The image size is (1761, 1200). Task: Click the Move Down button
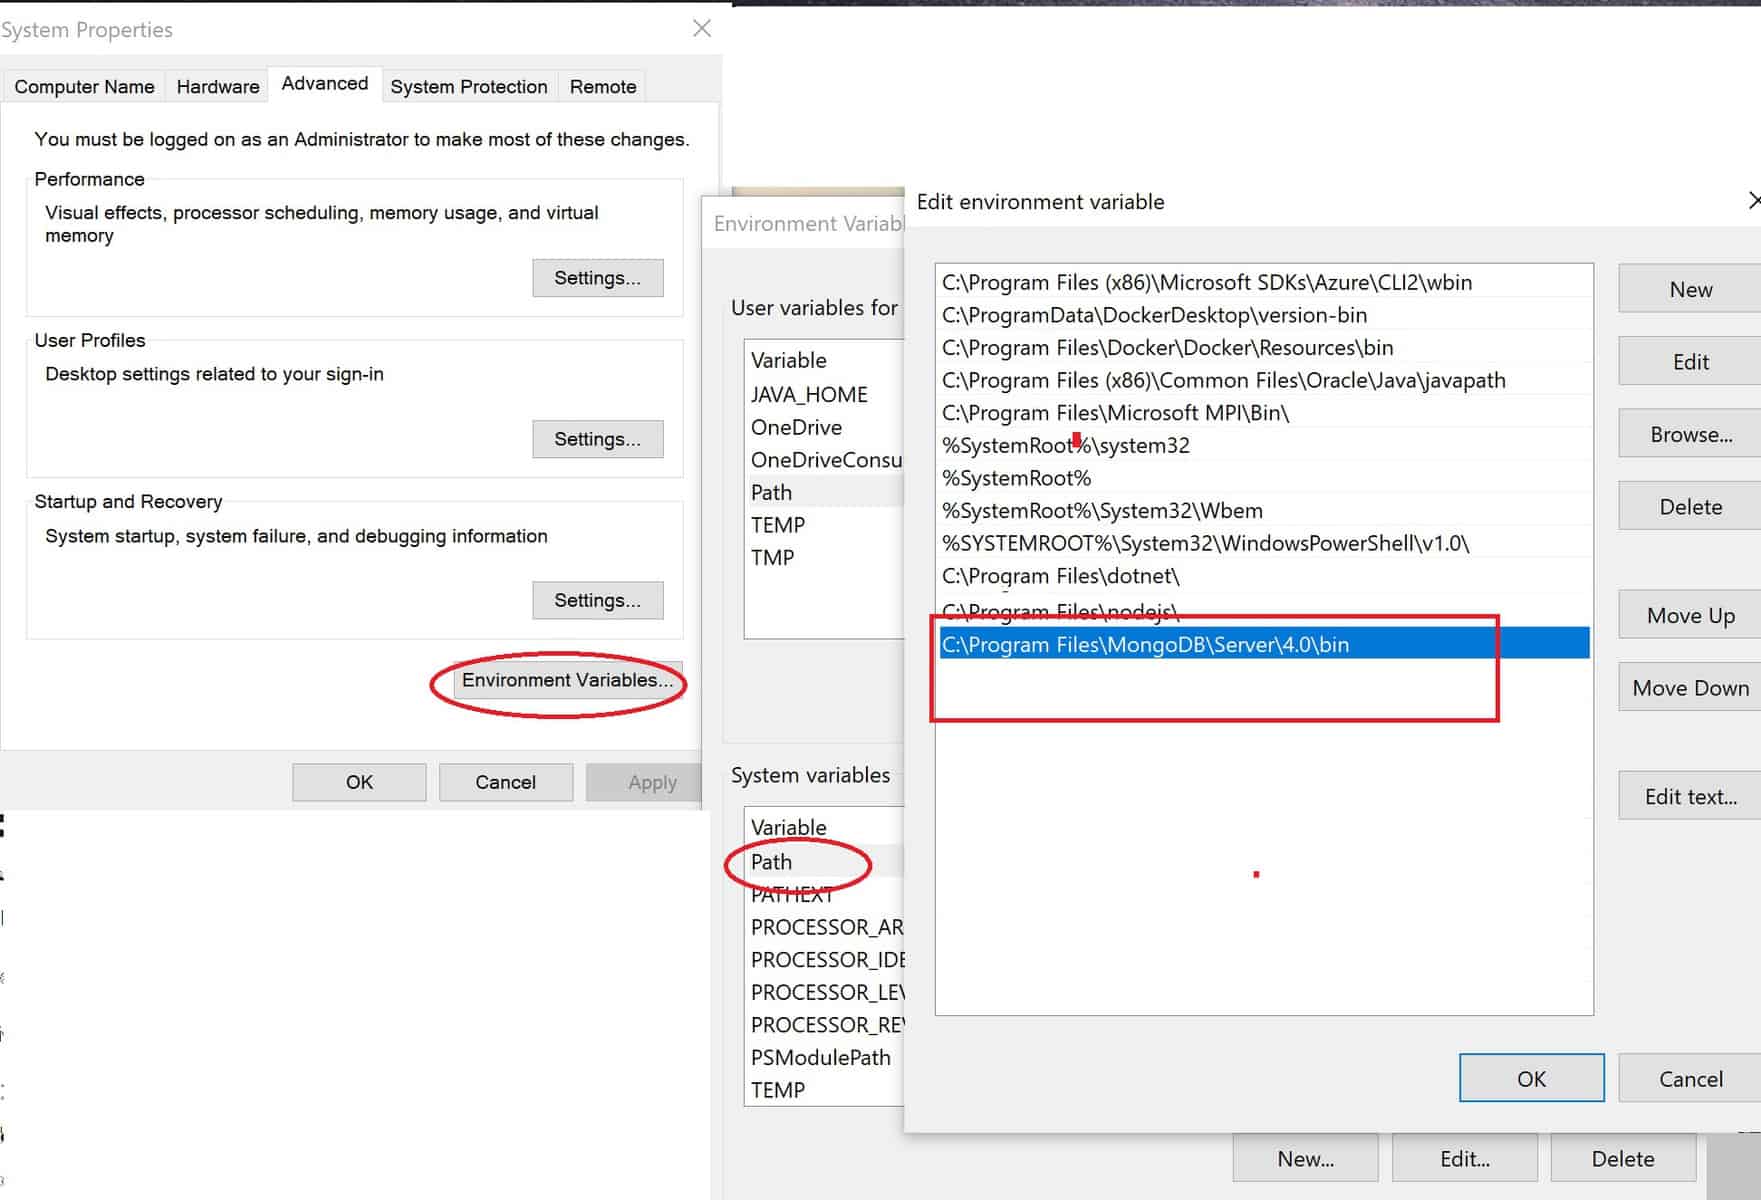1690,687
